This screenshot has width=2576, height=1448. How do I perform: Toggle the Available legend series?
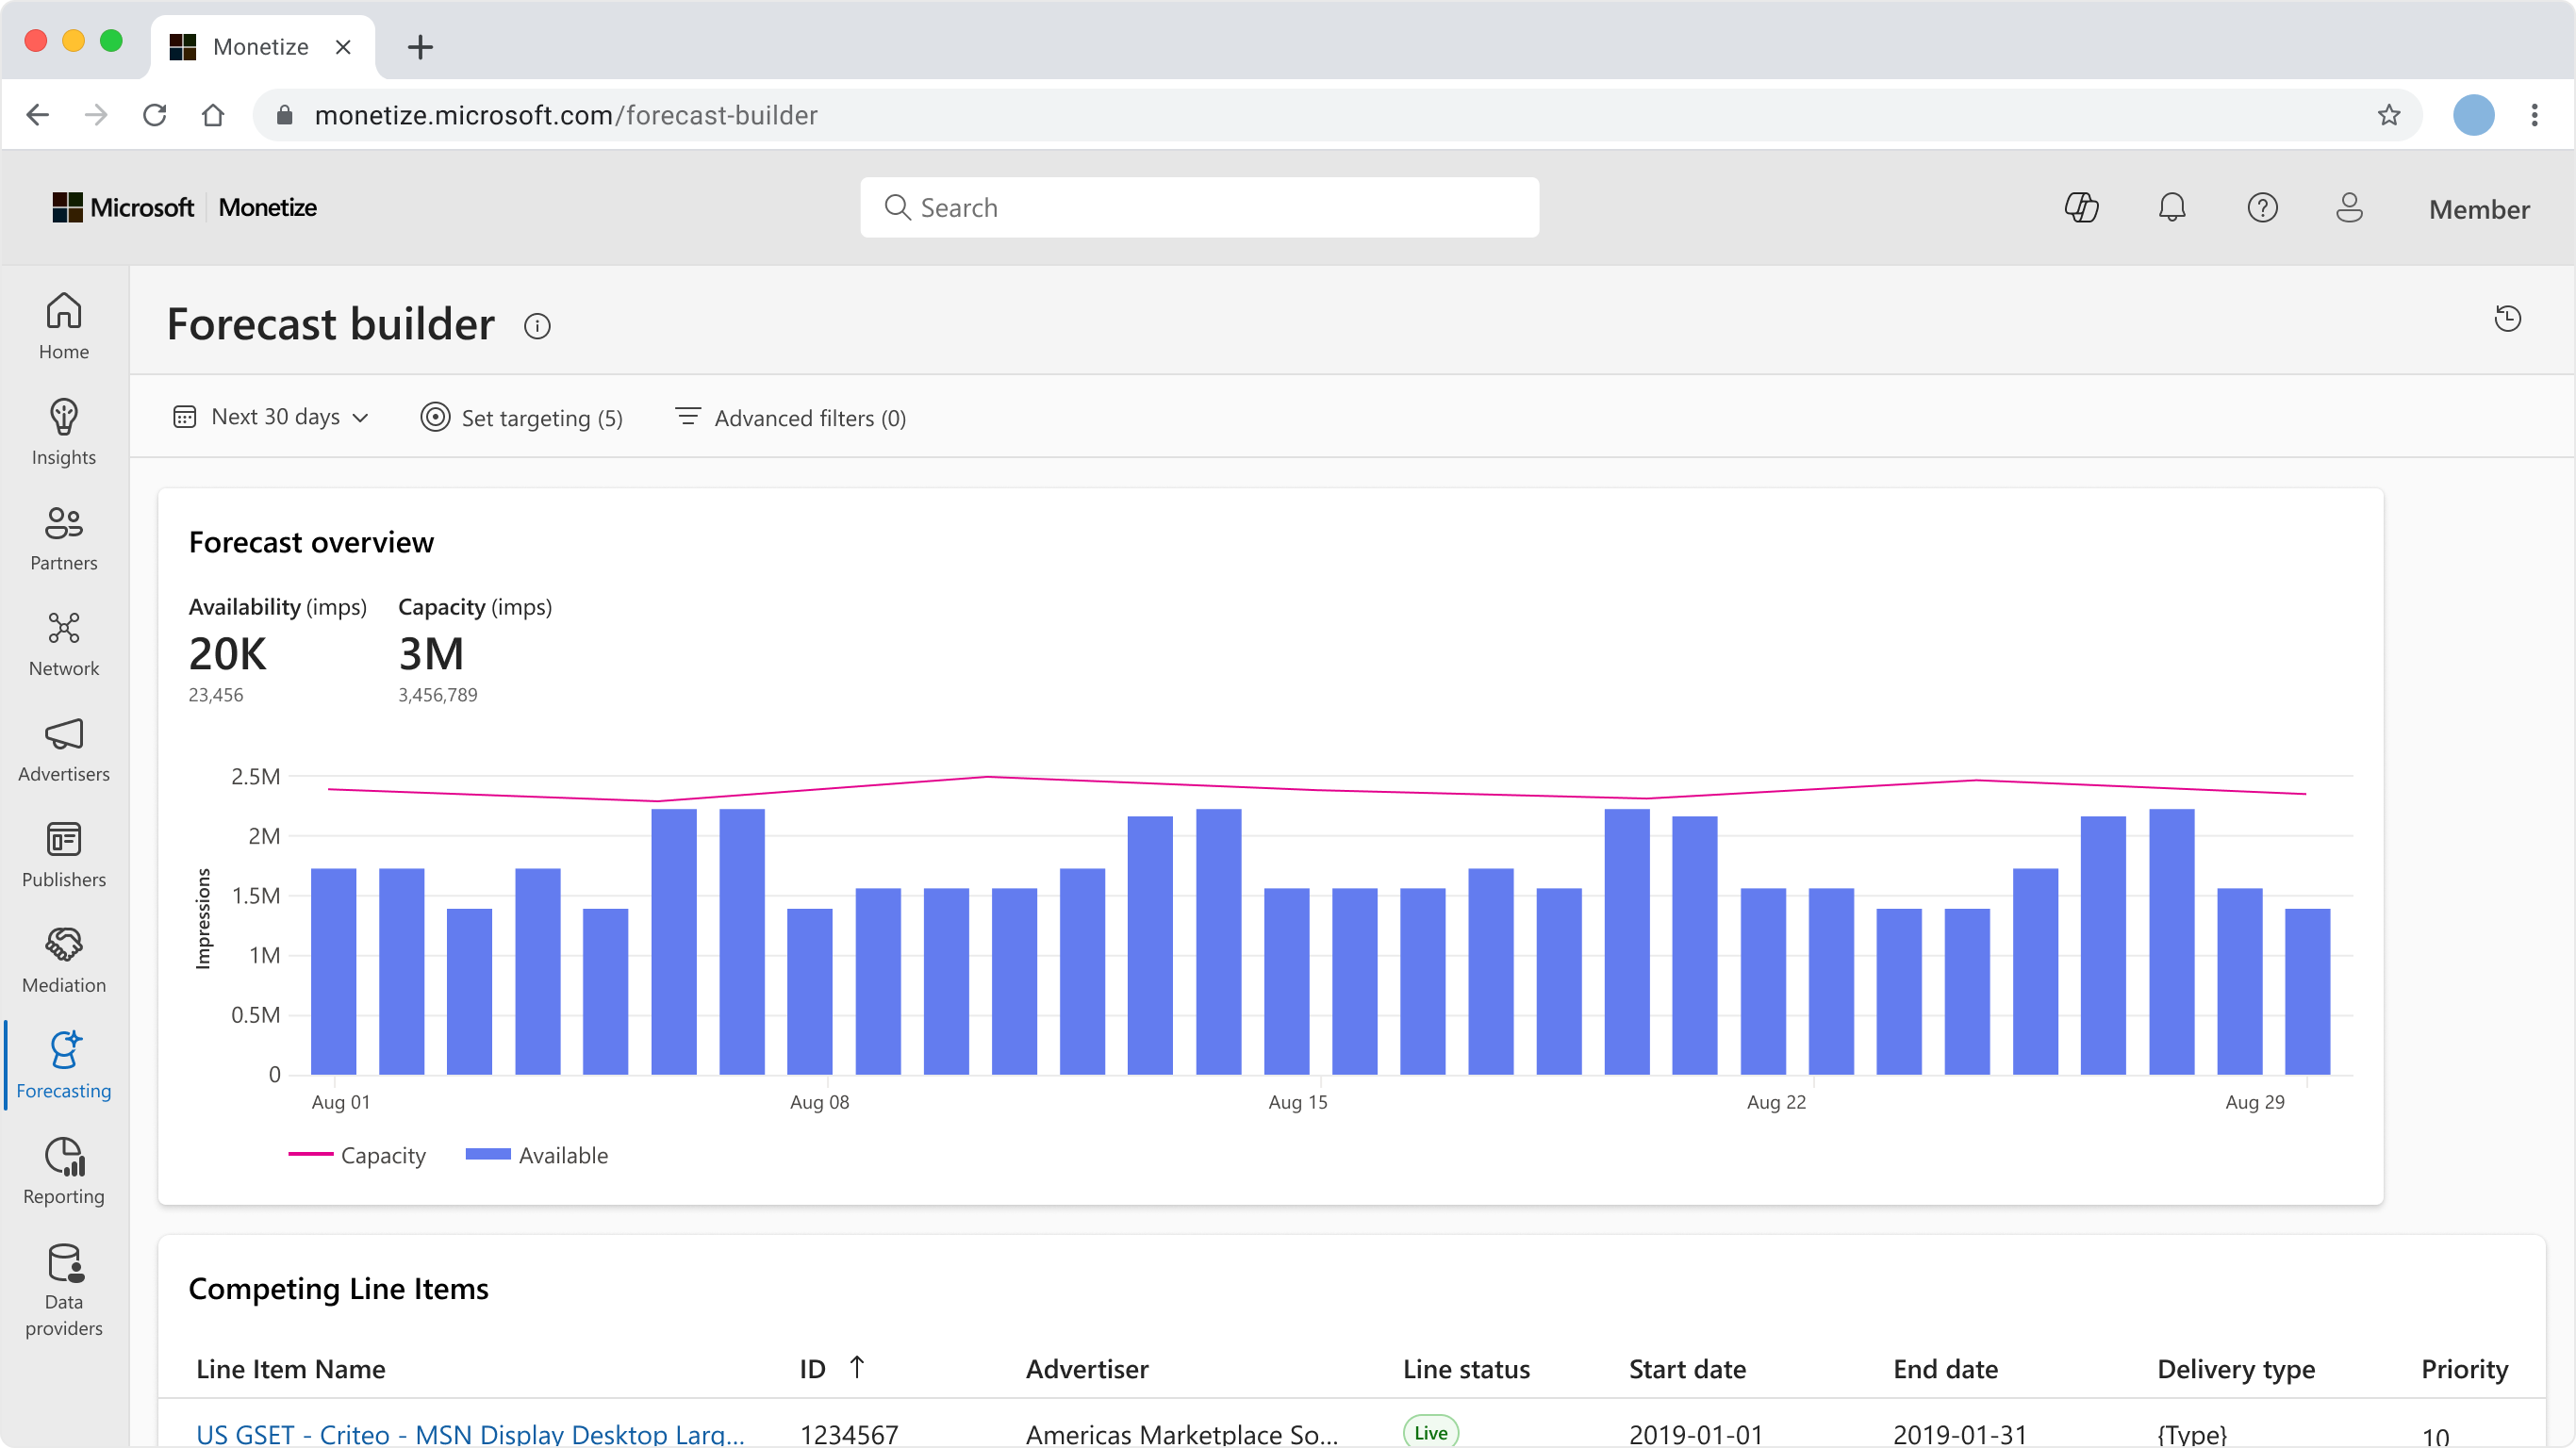(538, 1155)
